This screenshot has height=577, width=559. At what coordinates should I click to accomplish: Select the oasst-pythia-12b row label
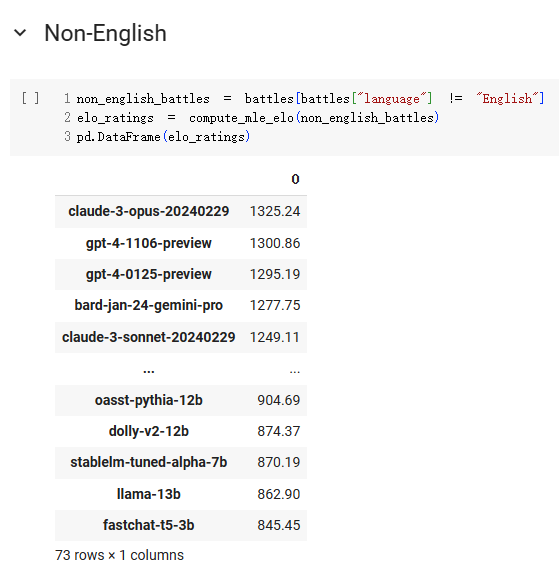(149, 400)
